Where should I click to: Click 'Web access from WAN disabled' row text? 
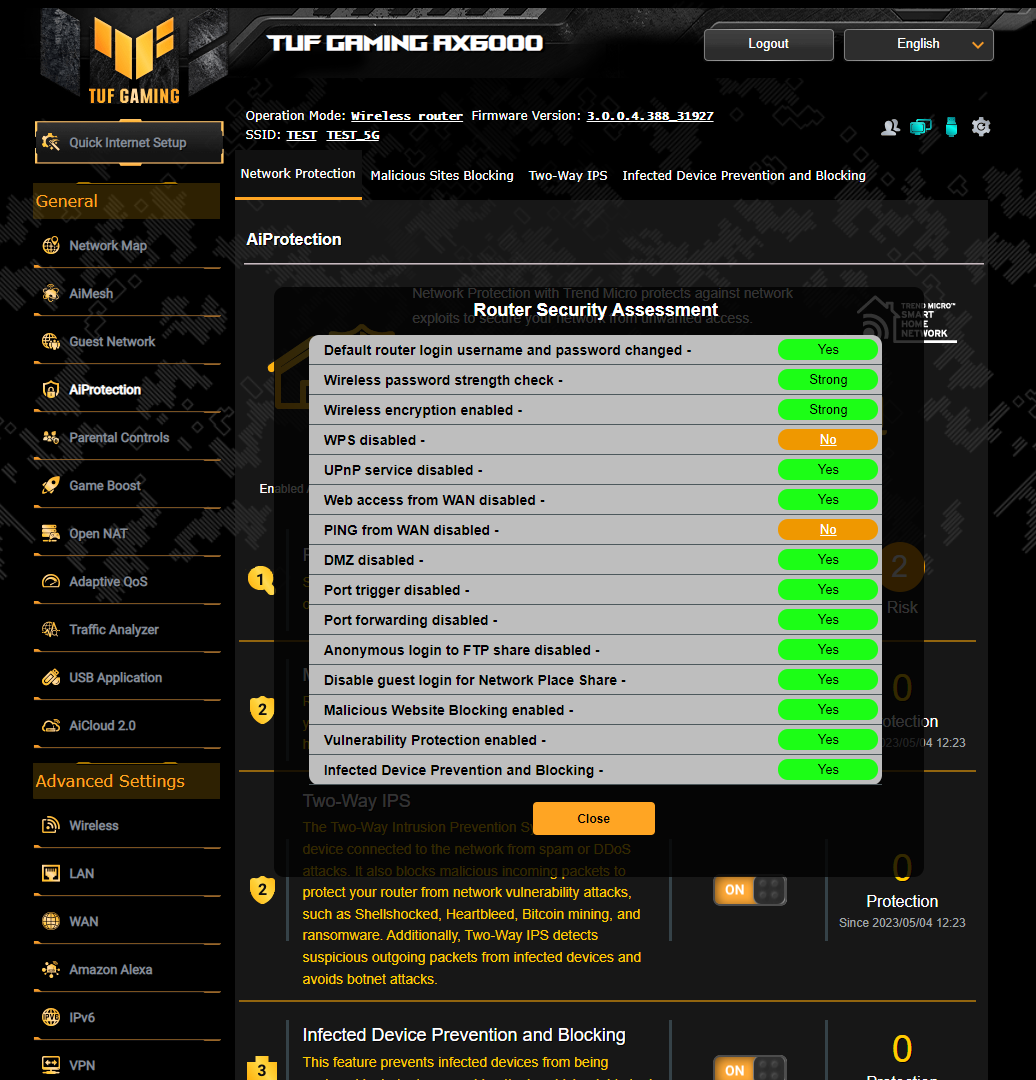[x=434, y=500]
